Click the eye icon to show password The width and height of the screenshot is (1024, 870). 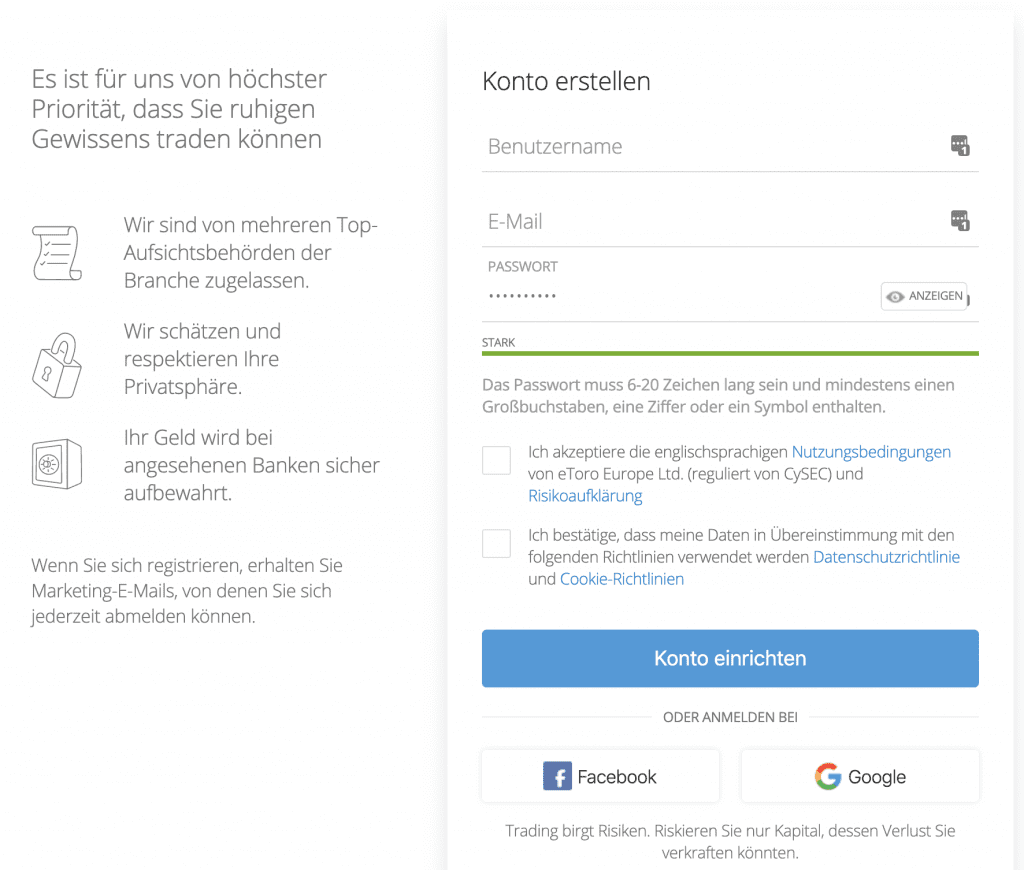coord(896,297)
